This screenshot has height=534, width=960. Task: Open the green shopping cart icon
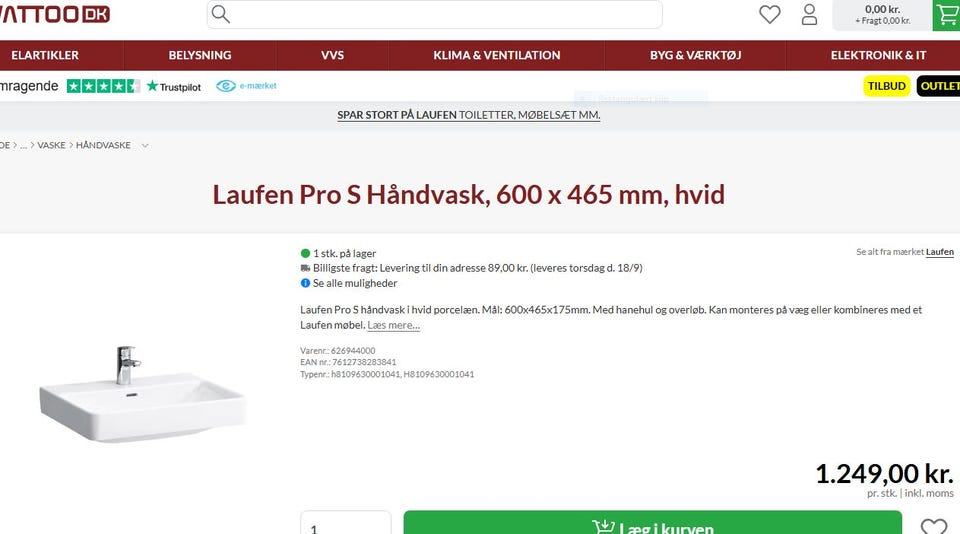coord(947,15)
